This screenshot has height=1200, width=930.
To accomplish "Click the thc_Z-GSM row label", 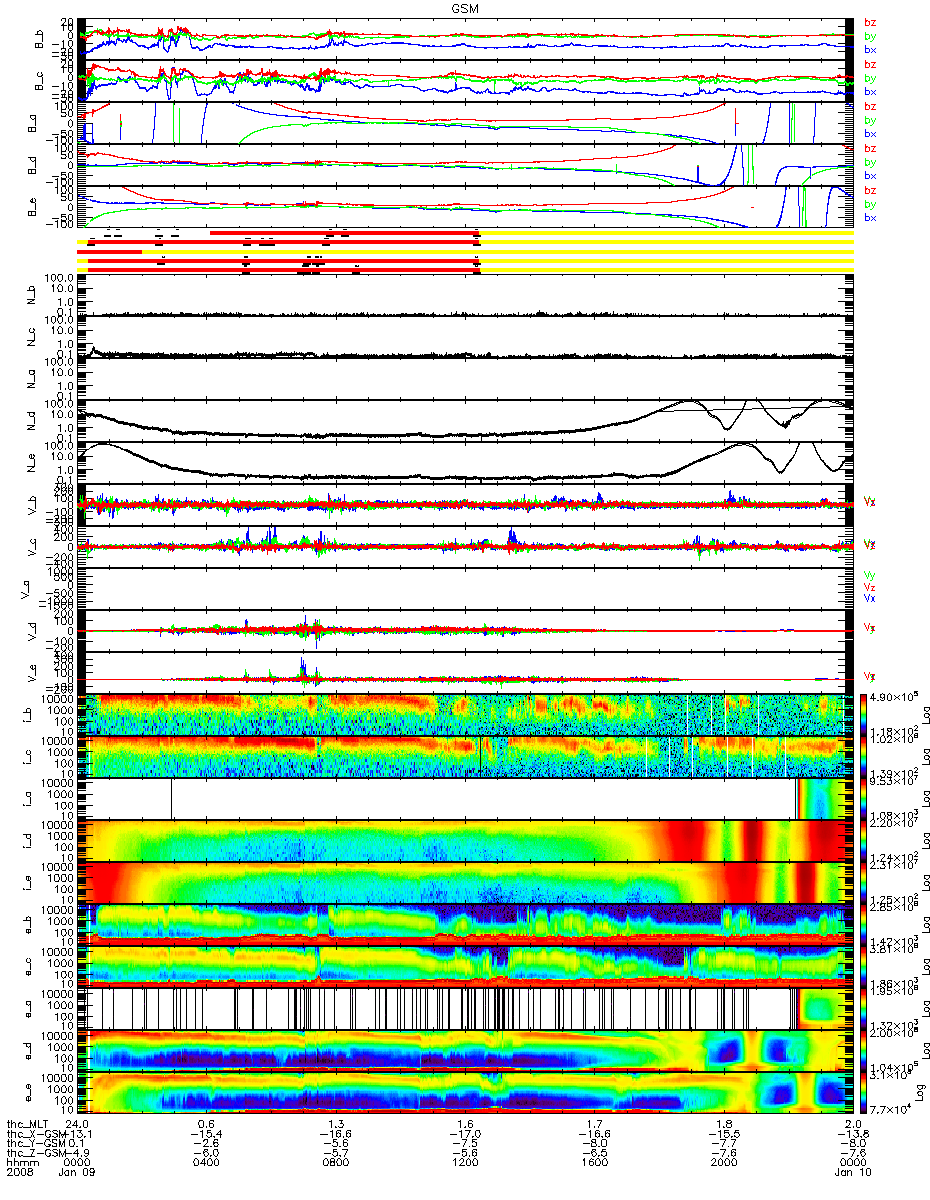I will point(37,1153).
